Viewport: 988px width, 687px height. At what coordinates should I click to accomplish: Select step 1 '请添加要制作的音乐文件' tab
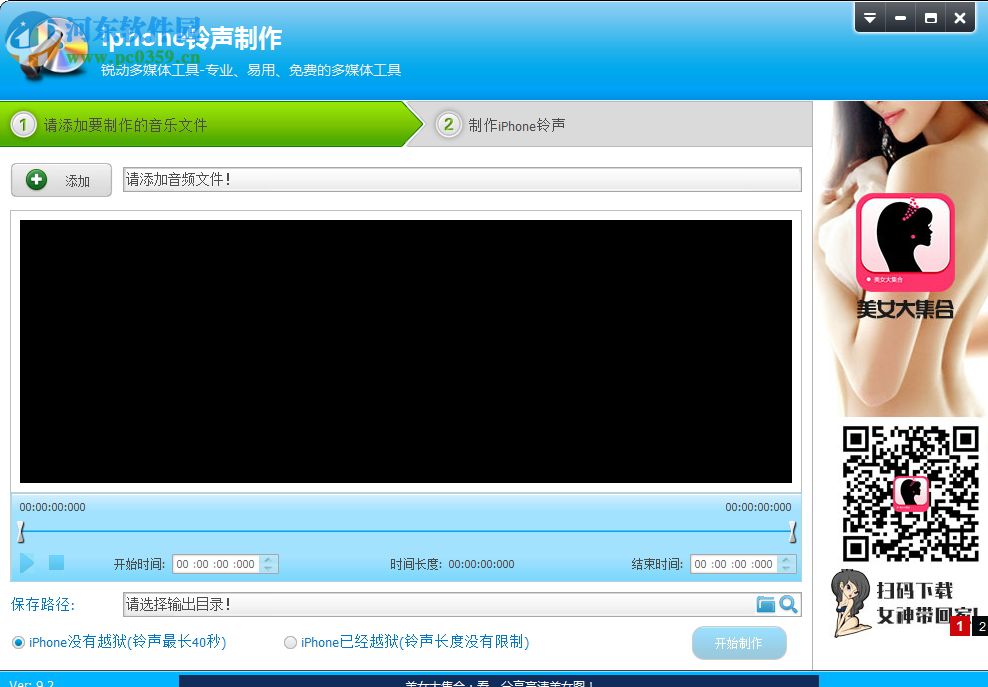[x=150, y=124]
